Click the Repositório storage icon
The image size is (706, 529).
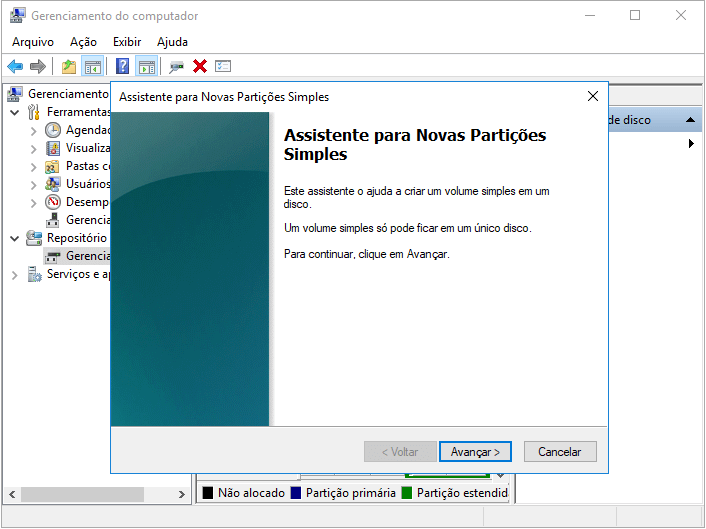pyautogui.click(x=34, y=238)
